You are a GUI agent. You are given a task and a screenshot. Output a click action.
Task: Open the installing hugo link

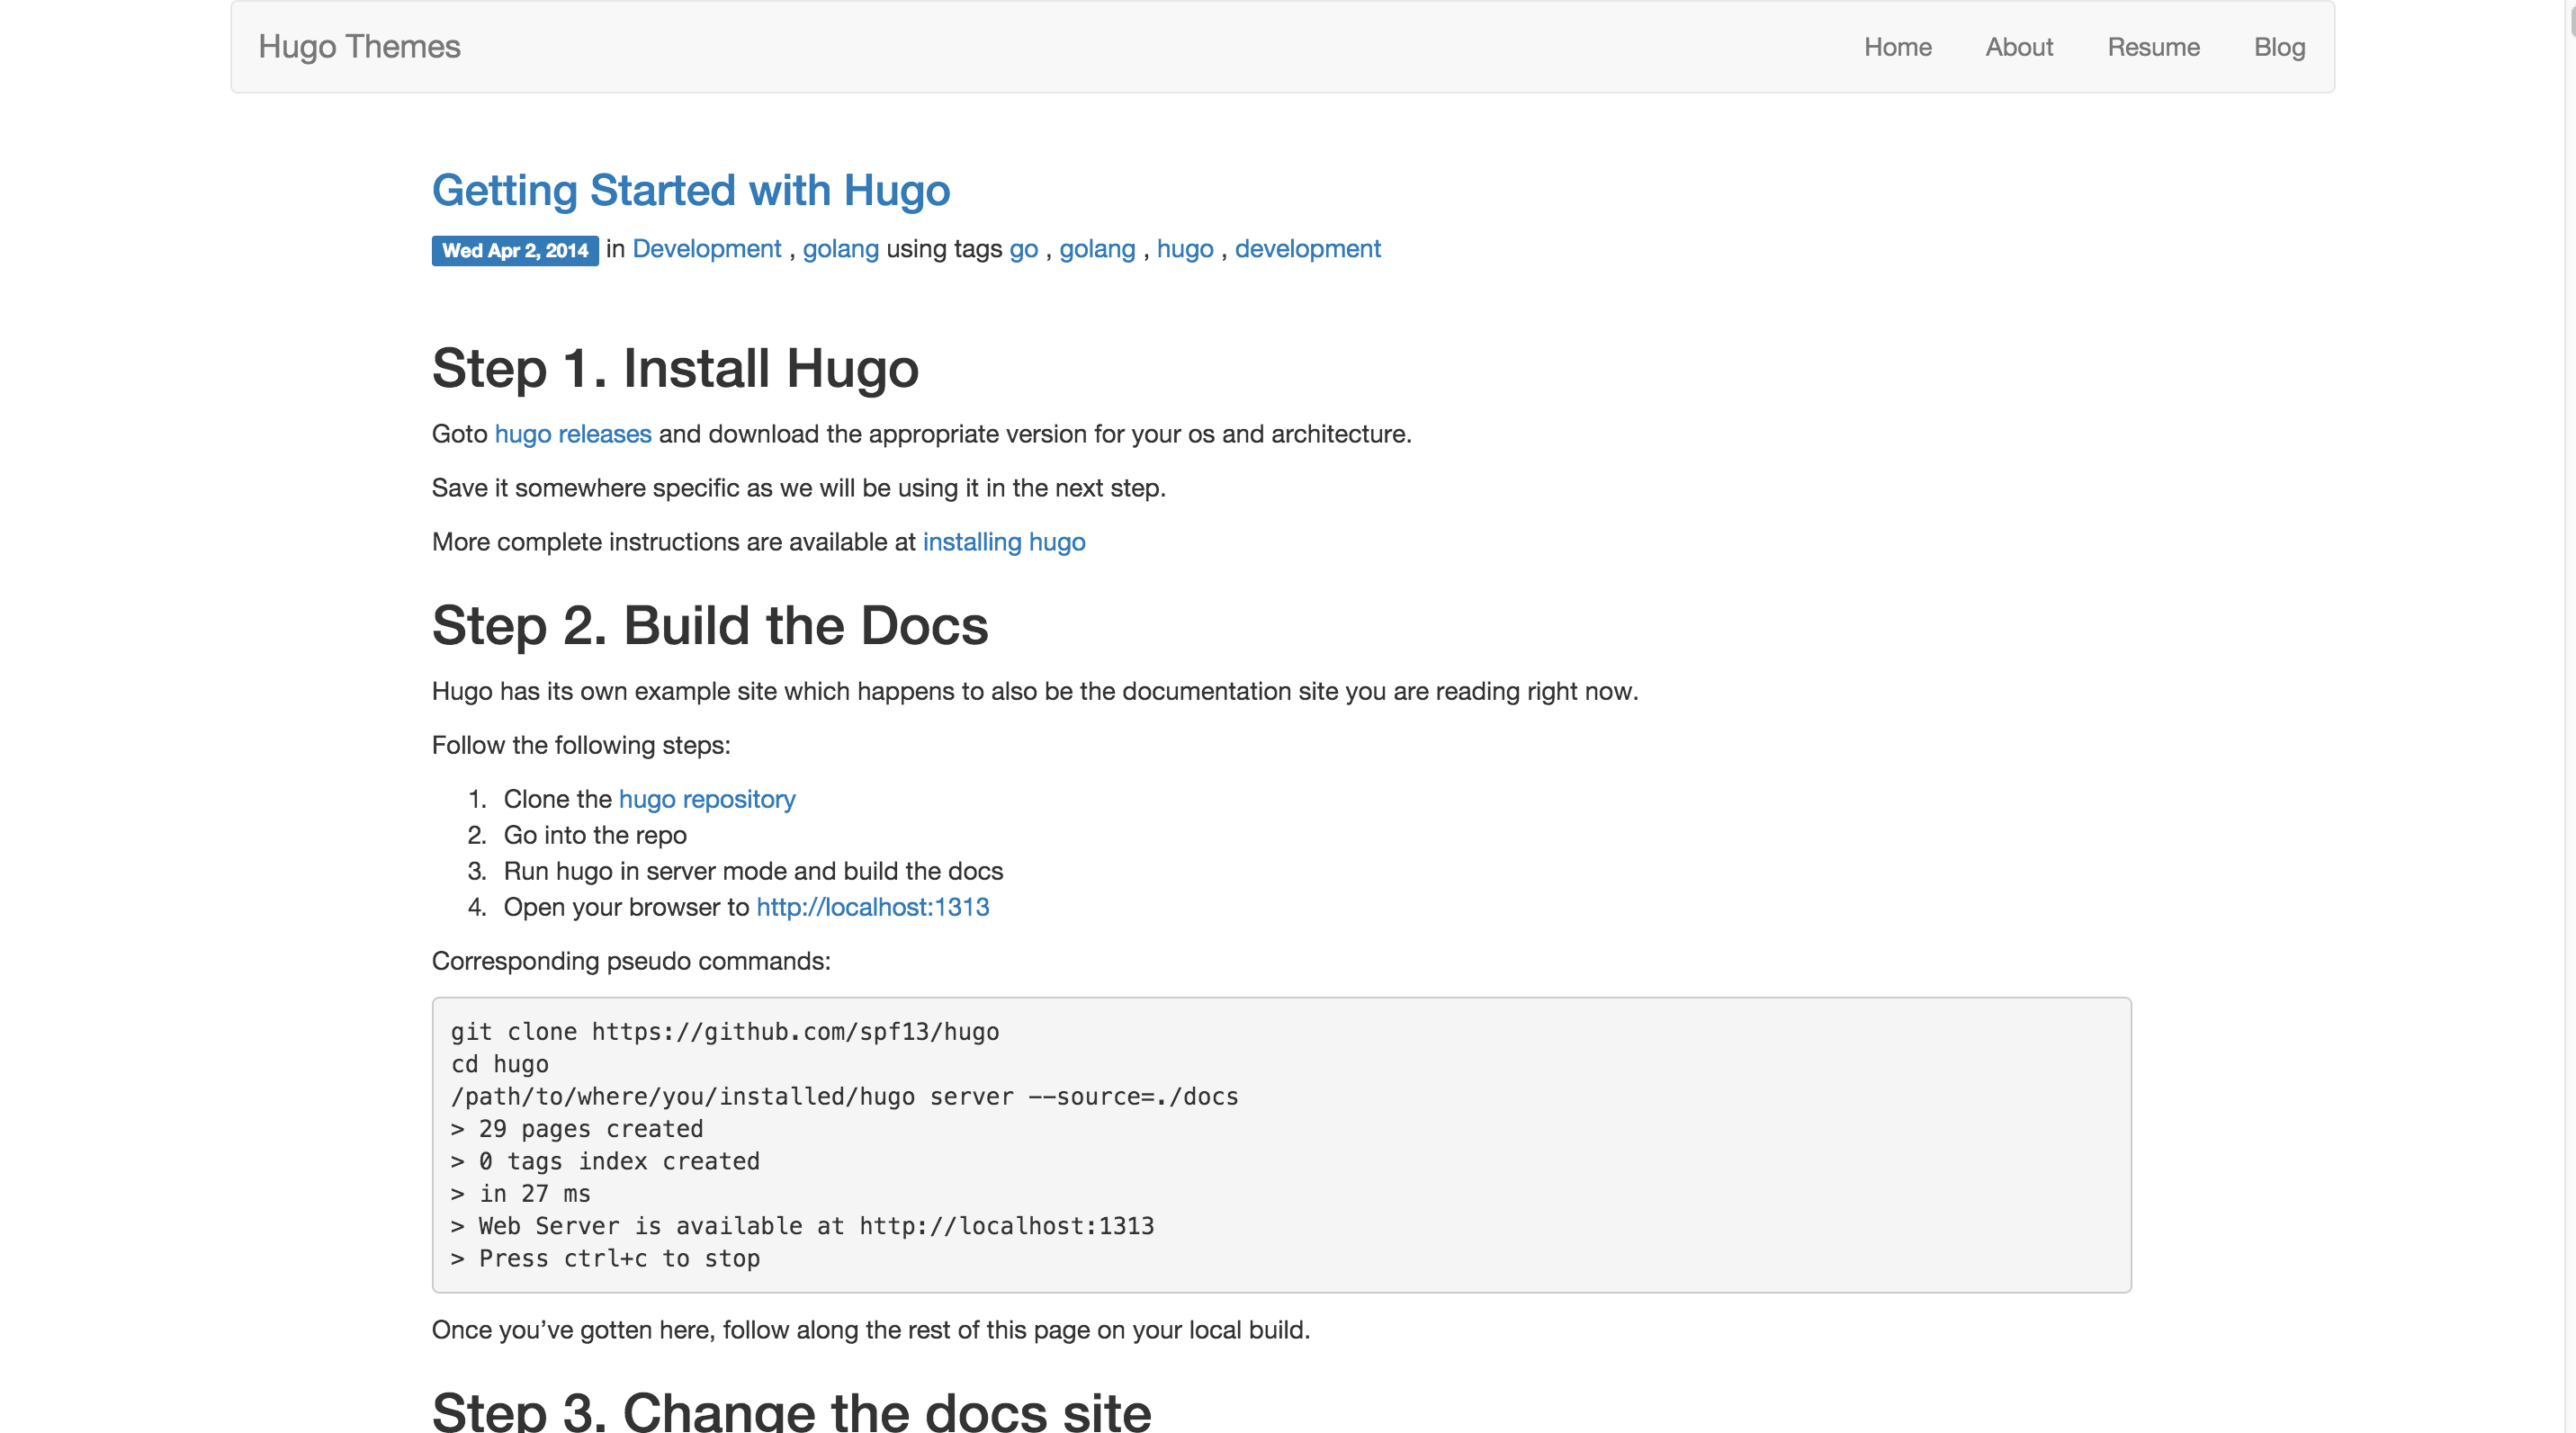[1003, 542]
